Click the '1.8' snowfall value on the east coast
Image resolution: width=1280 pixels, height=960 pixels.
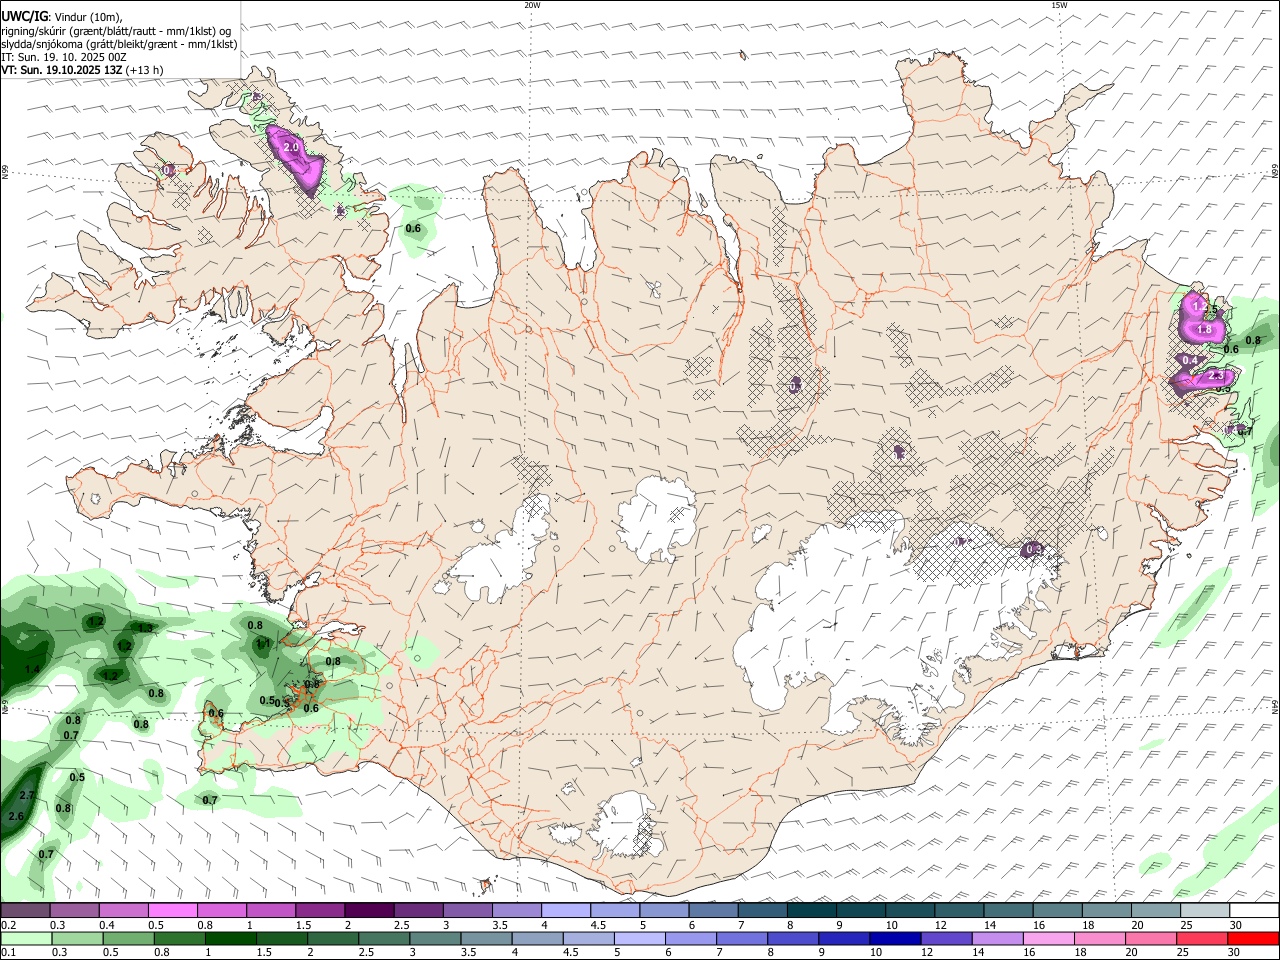tap(1204, 329)
